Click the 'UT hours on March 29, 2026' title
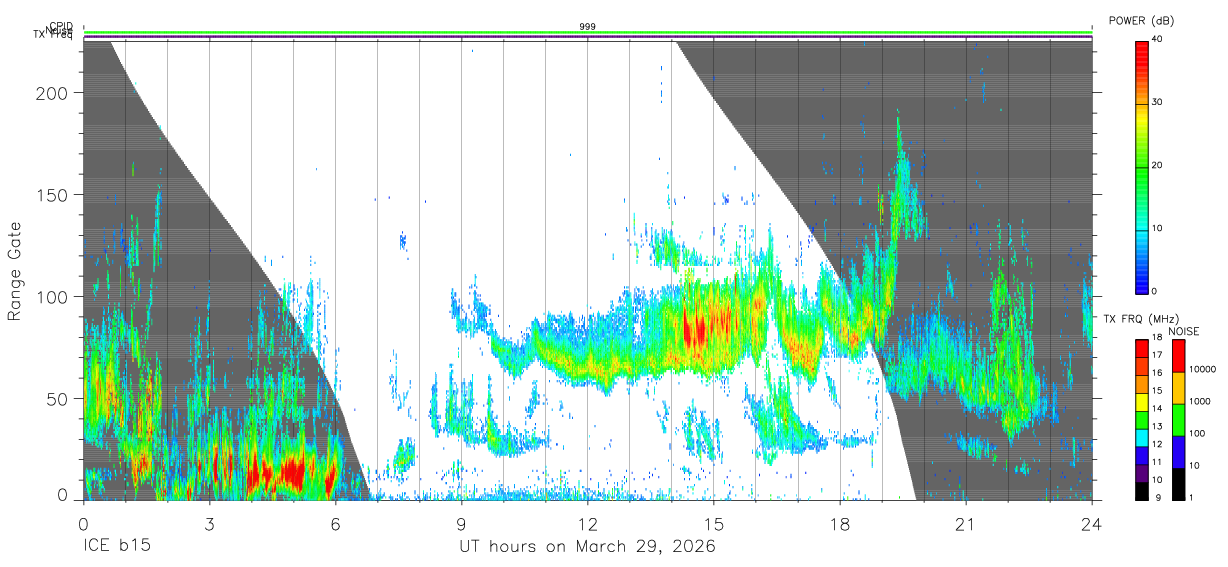Image resolution: width=1228 pixels, height=567 pixels. (587, 548)
